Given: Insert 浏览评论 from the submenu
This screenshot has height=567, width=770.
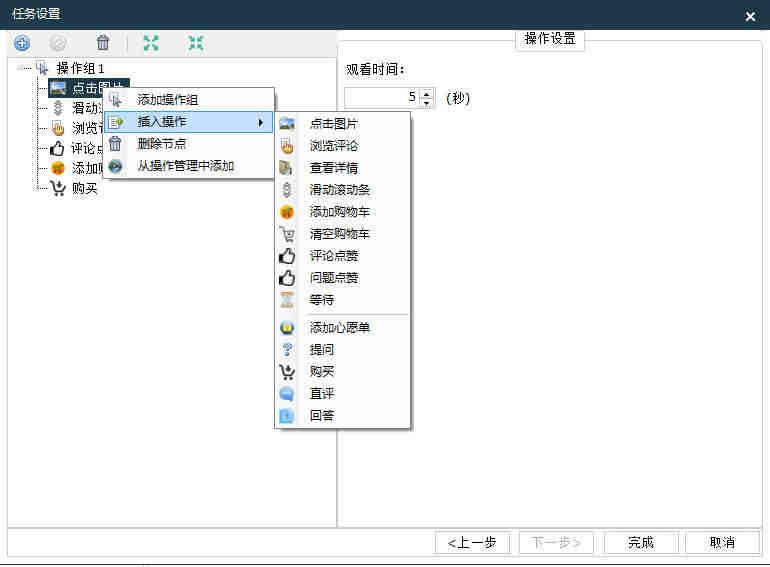Looking at the screenshot, I should tap(342, 146).
